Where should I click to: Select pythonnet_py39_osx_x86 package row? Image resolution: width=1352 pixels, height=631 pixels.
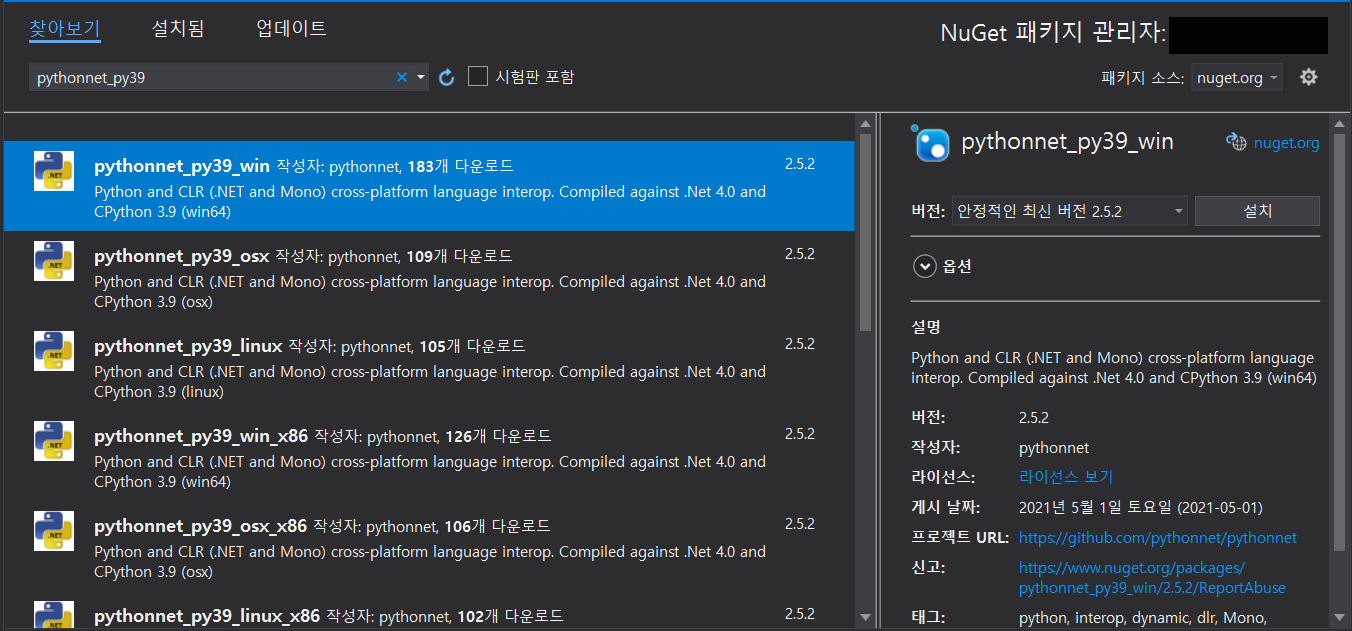[x=429, y=546]
